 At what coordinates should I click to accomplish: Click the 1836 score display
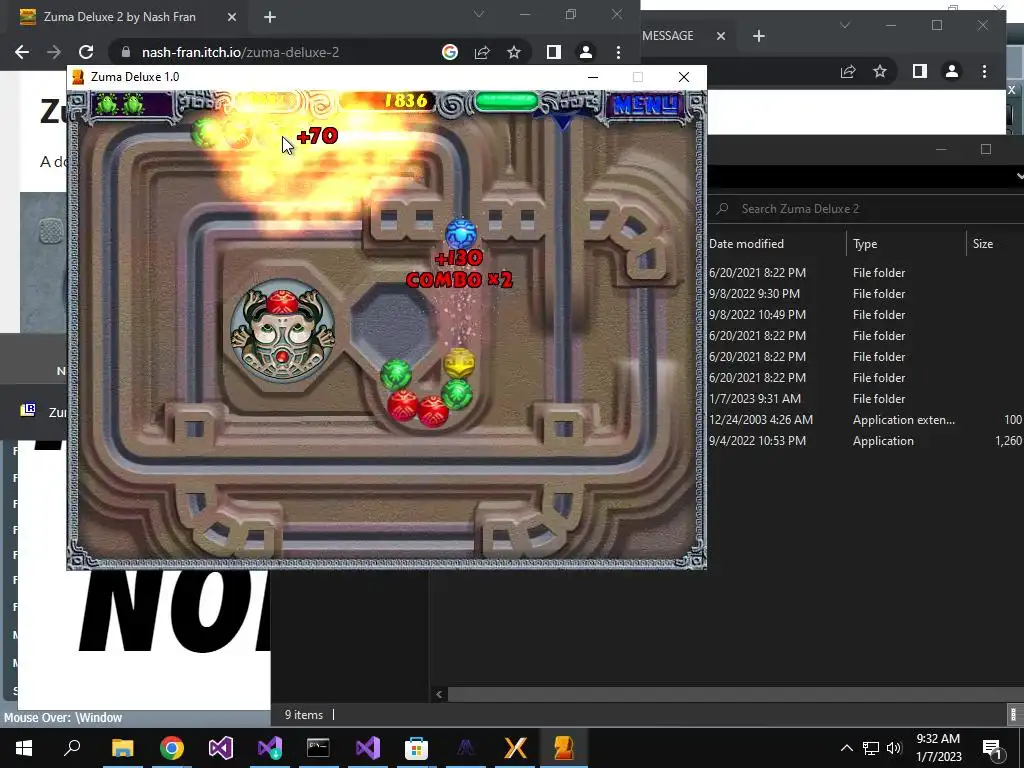point(406,101)
